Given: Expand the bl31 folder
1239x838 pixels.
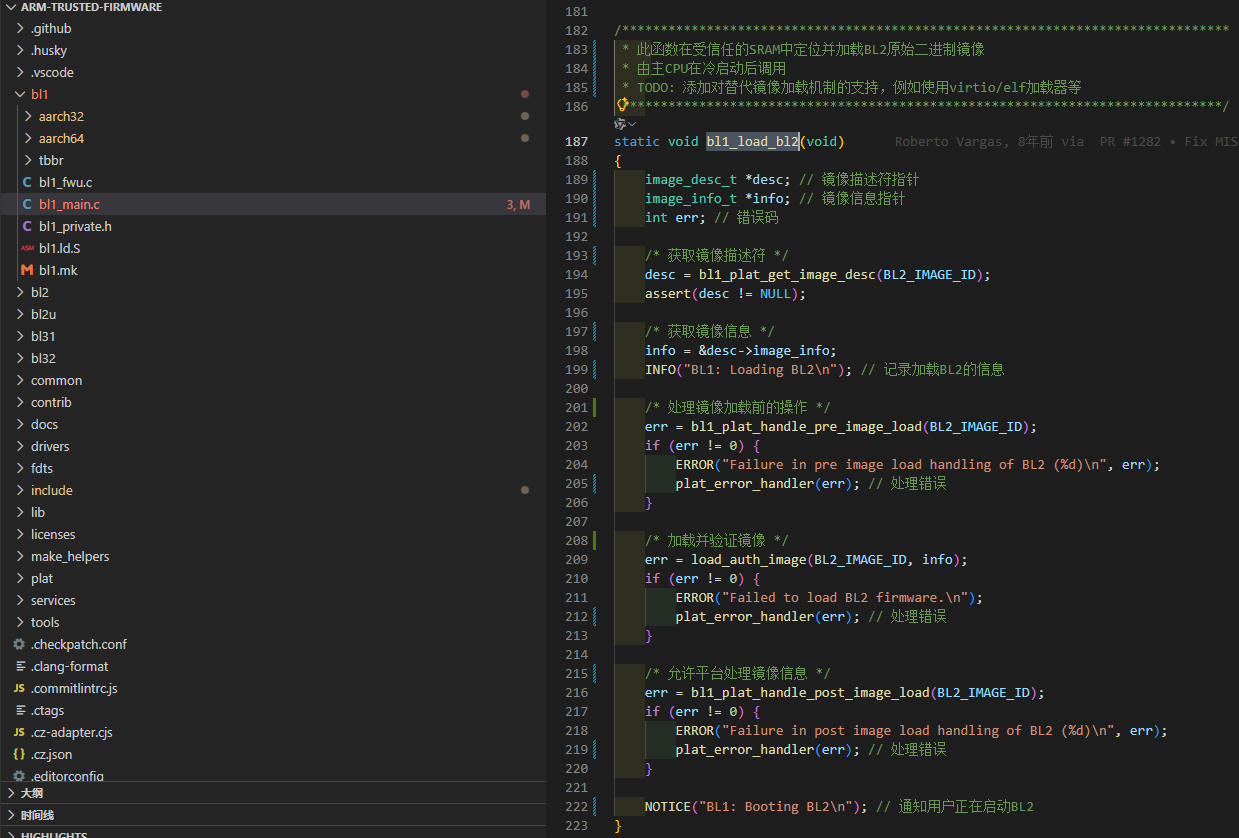Looking at the screenshot, I should click(21, 336).
